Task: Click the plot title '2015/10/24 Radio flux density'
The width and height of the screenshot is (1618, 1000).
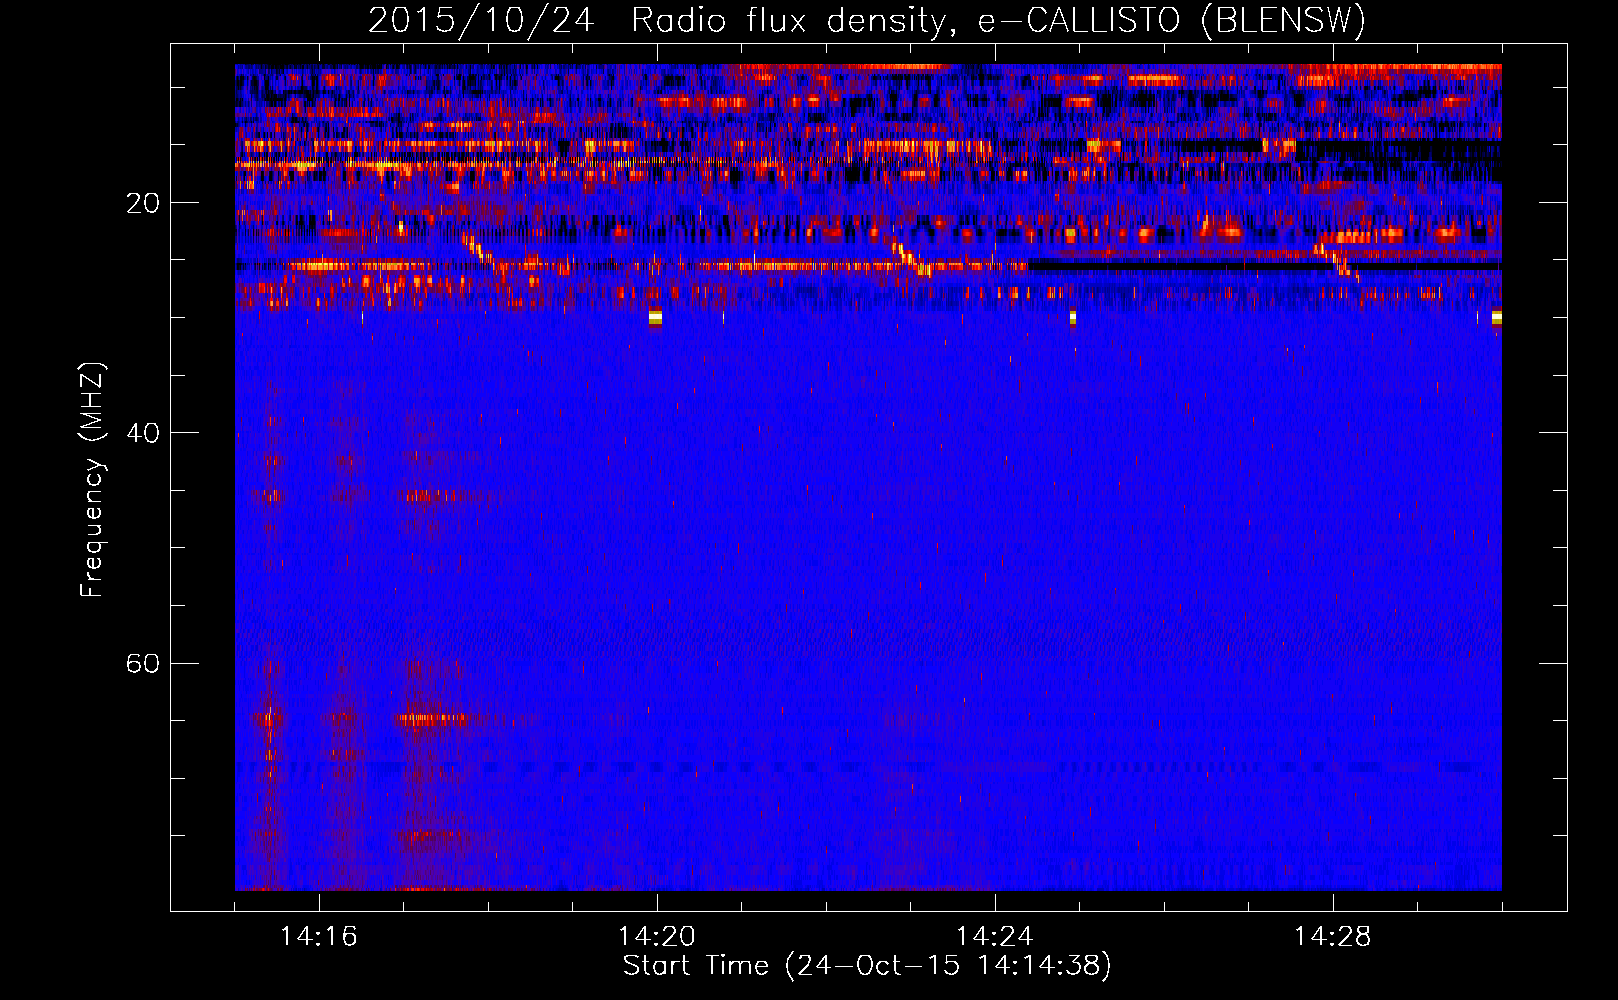Action: (867, 21)
